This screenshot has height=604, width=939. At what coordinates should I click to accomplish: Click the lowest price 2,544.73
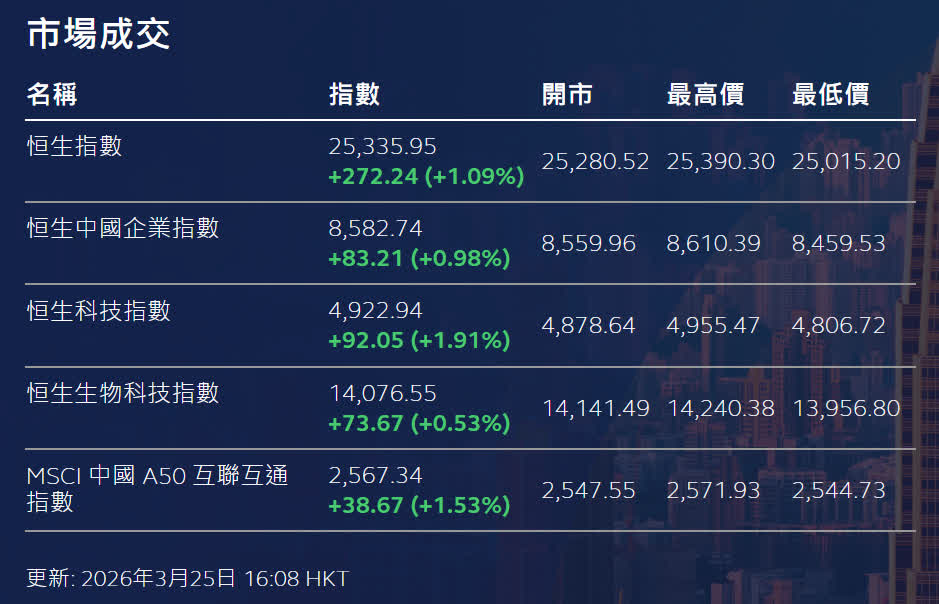(x=839, y=491)
